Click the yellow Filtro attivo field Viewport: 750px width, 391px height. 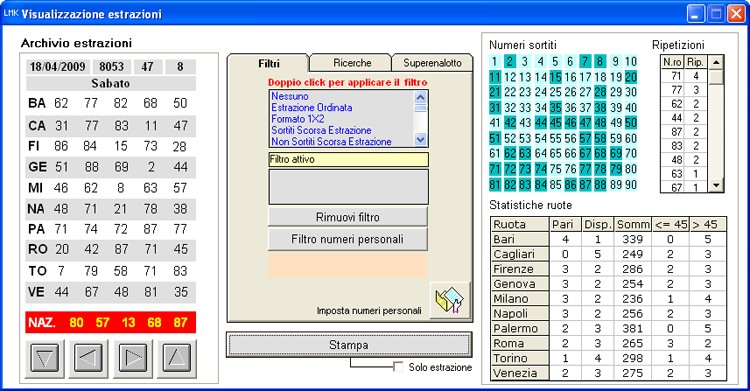point(348,159)
